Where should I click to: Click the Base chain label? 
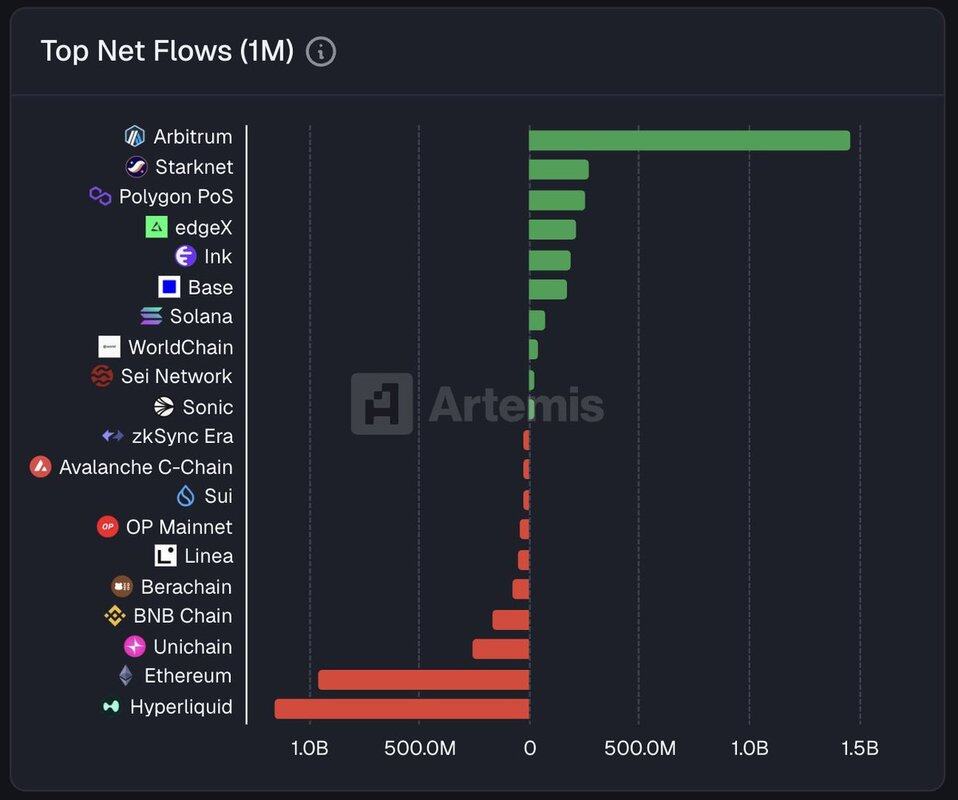[210, 288]
